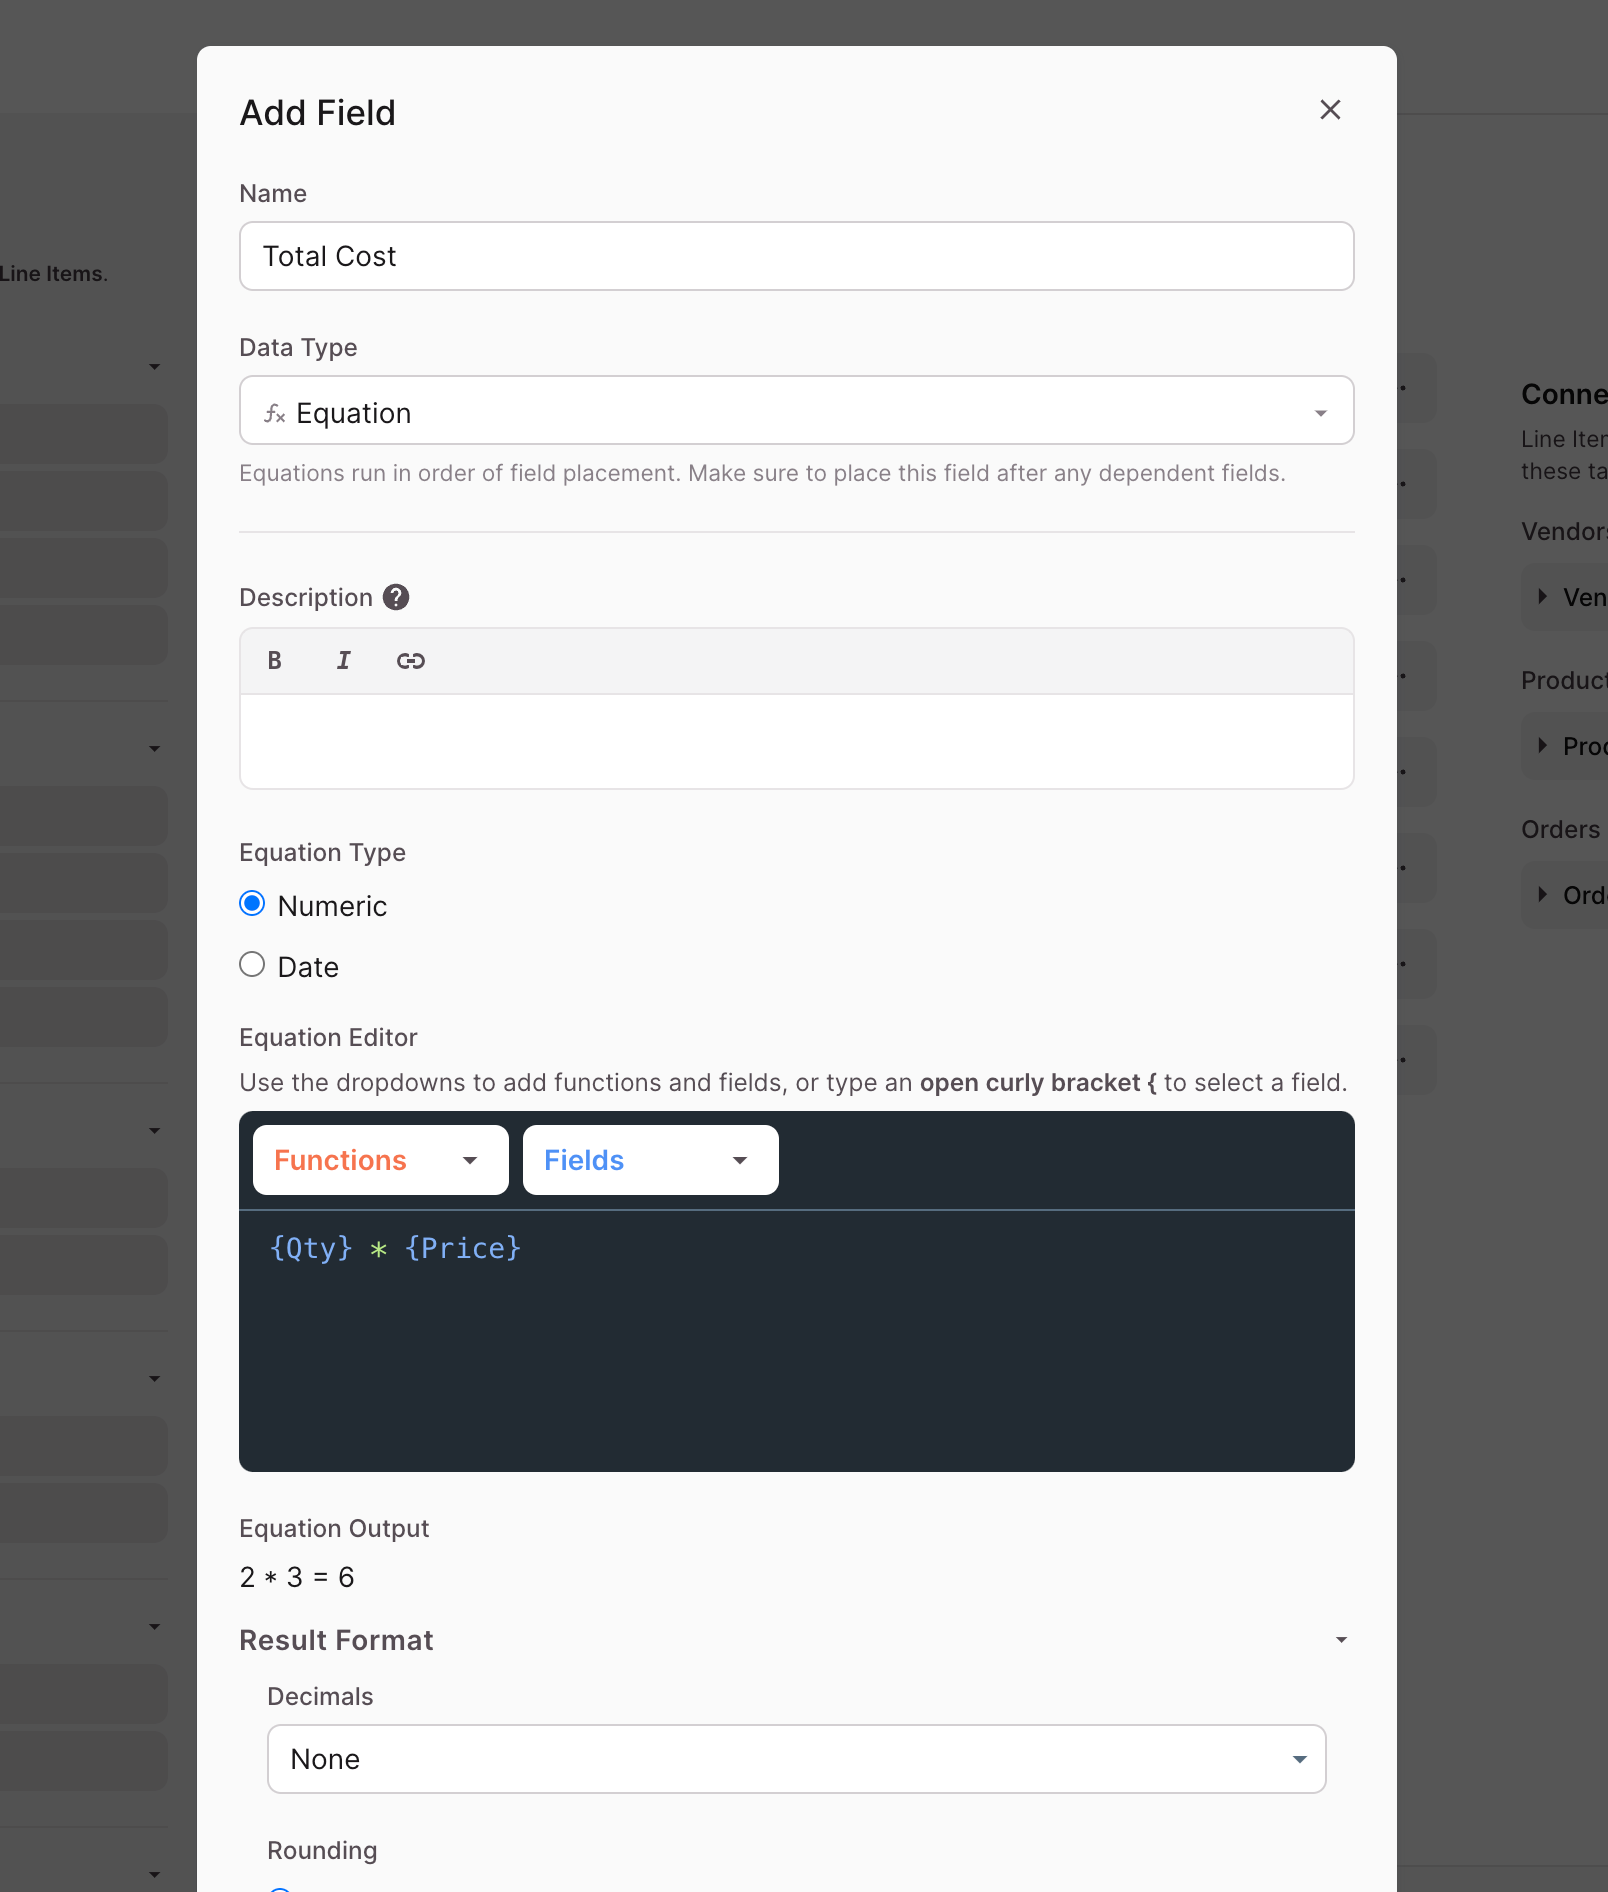This screenshot has height=1892, width=1608.
Task: Click inside the Description text area
Action: (796, 741)
